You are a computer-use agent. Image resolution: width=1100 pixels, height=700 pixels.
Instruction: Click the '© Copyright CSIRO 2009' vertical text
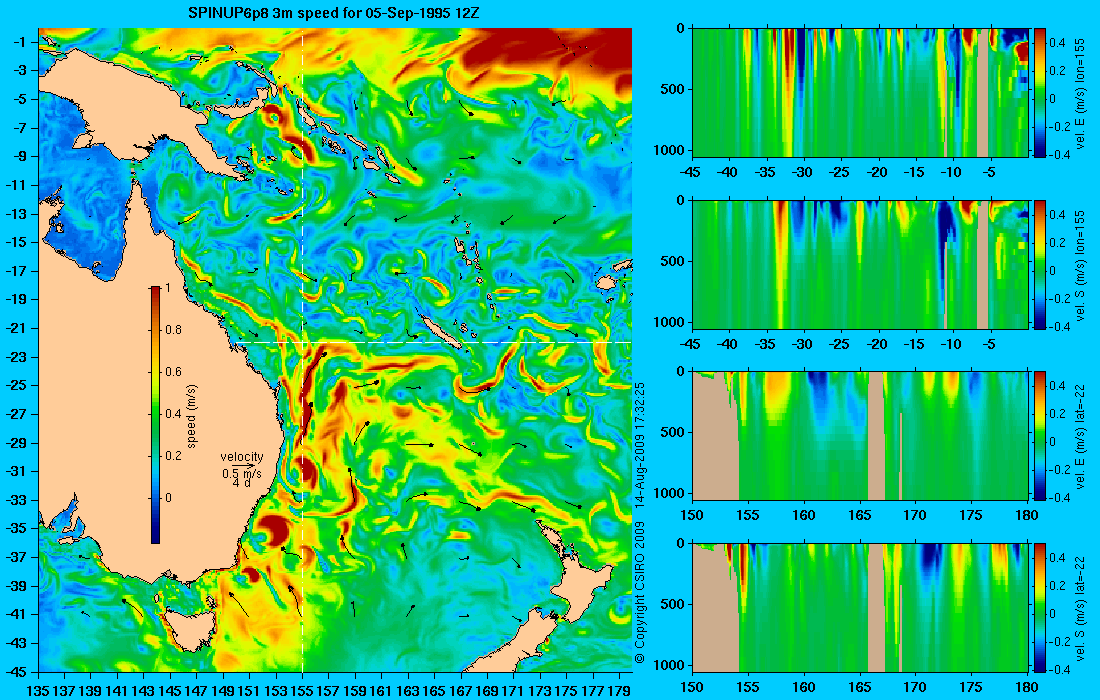639,593
